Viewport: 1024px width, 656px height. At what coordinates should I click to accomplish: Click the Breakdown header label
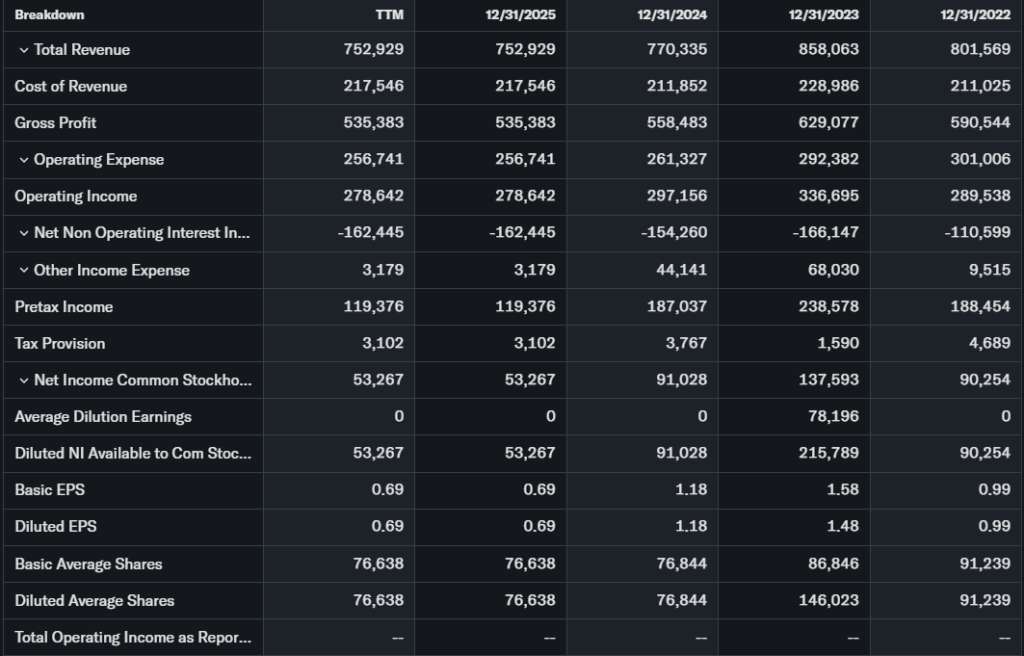(x=50, y=15)
